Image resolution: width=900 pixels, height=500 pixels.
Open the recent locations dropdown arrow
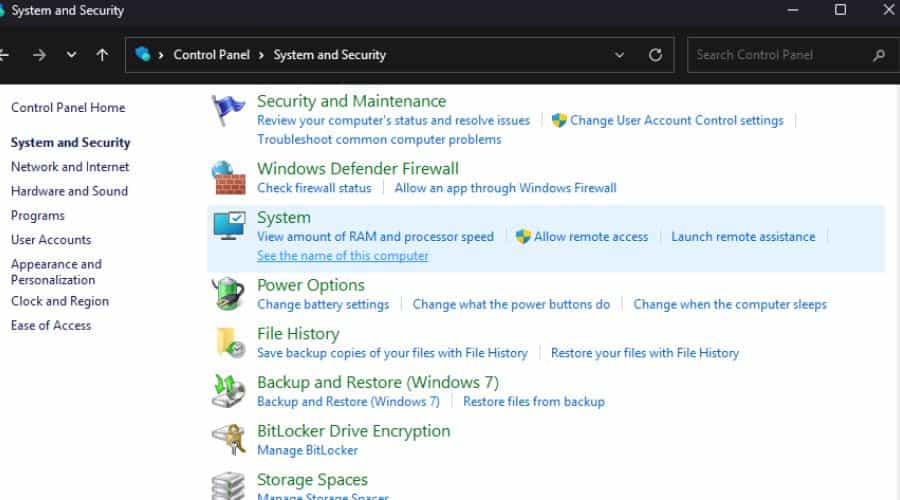click(x=71, y=55)
